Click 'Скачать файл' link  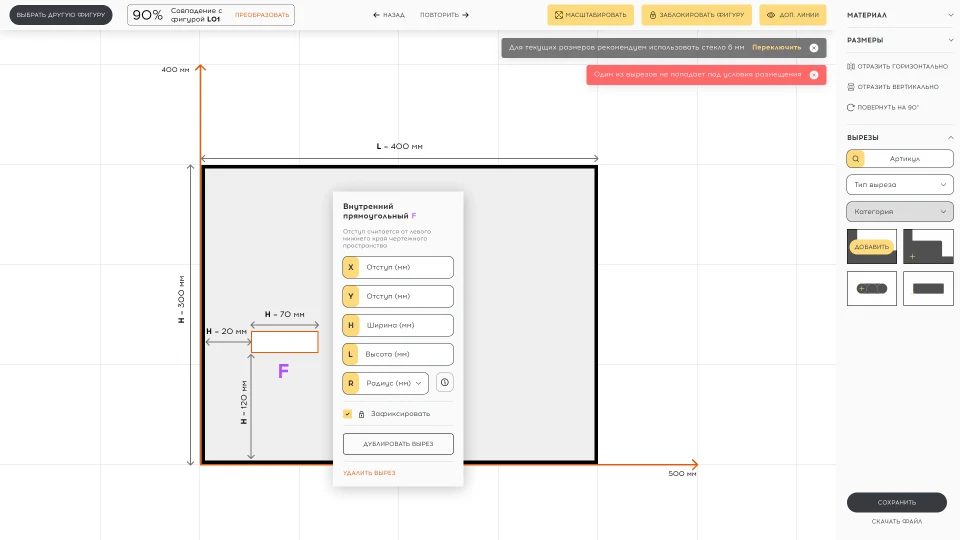(x=897, y=522)
